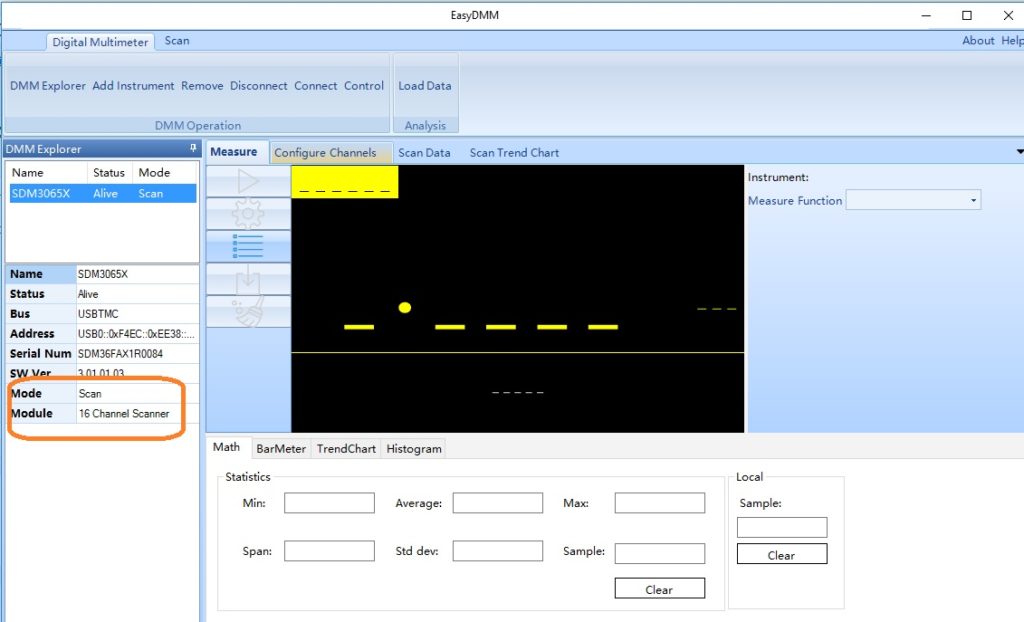Switch to the Histogram tab
The image size is (1024, 622).
pos(414,449)
